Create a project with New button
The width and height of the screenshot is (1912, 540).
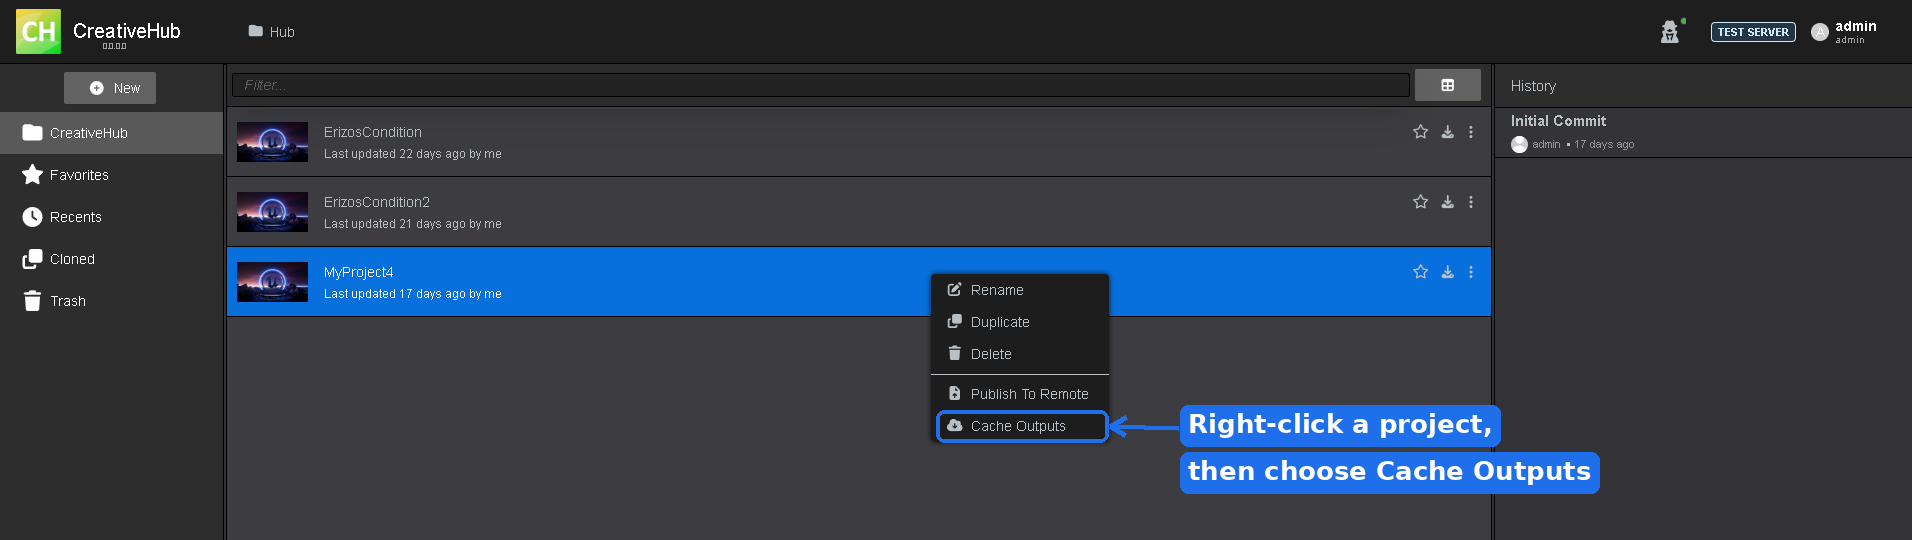click(110, 88)
